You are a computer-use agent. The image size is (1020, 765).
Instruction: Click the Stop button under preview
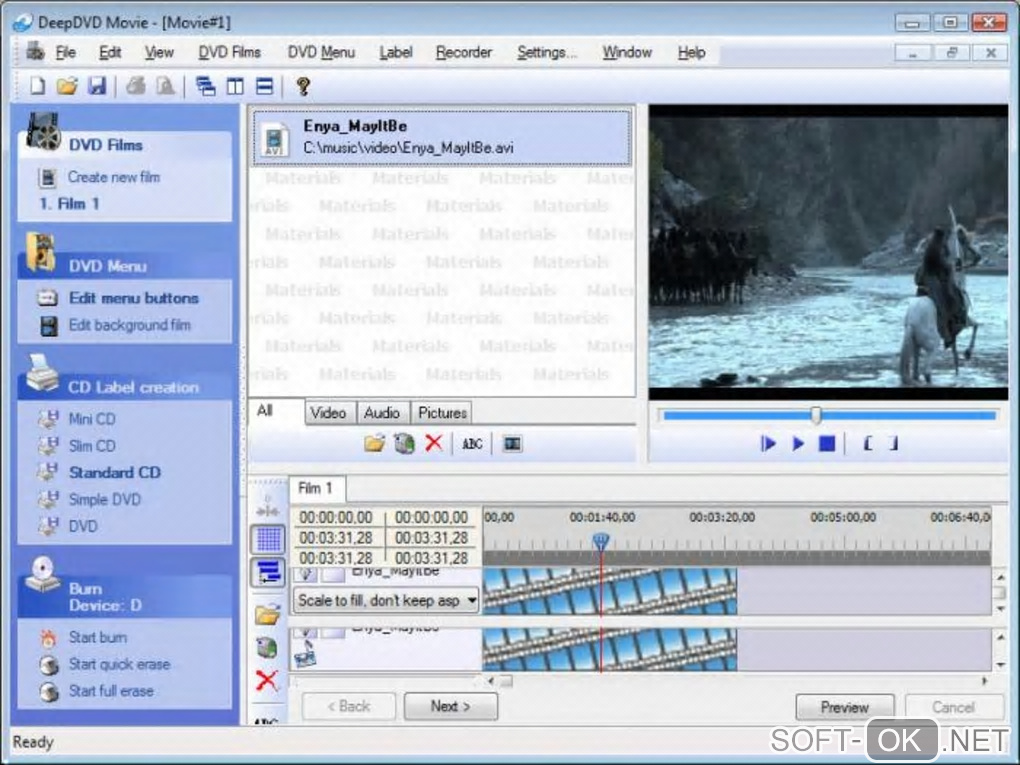827,444
